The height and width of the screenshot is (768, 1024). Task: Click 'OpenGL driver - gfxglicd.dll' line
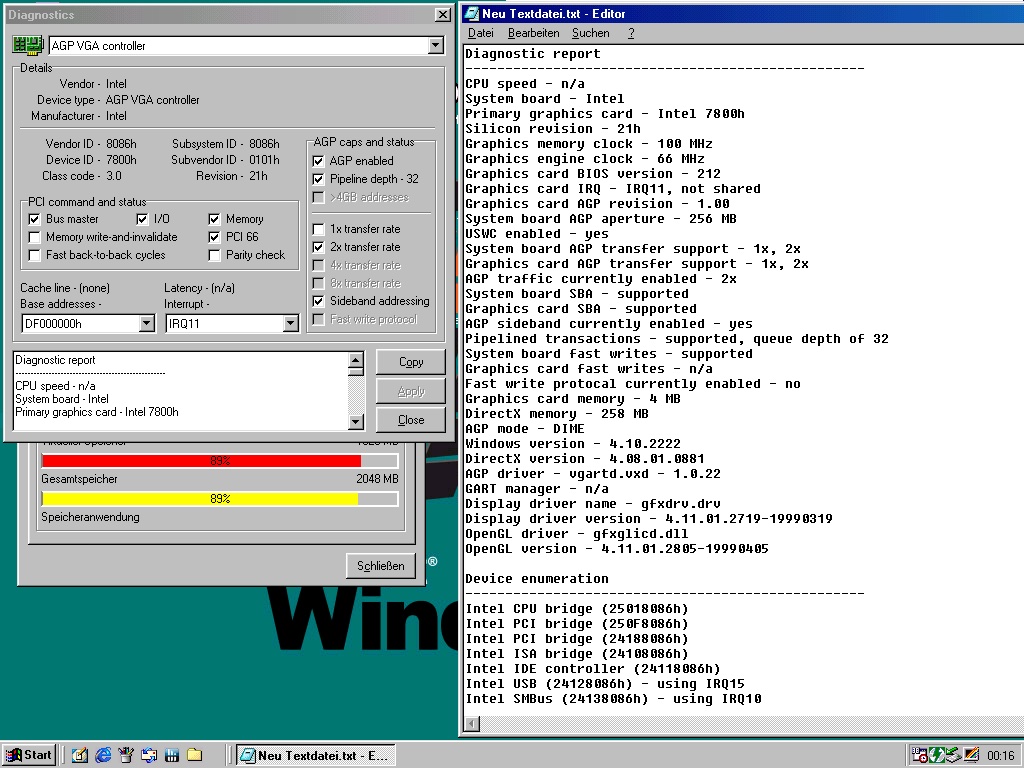pyautogui.click(x=577, y=534)
